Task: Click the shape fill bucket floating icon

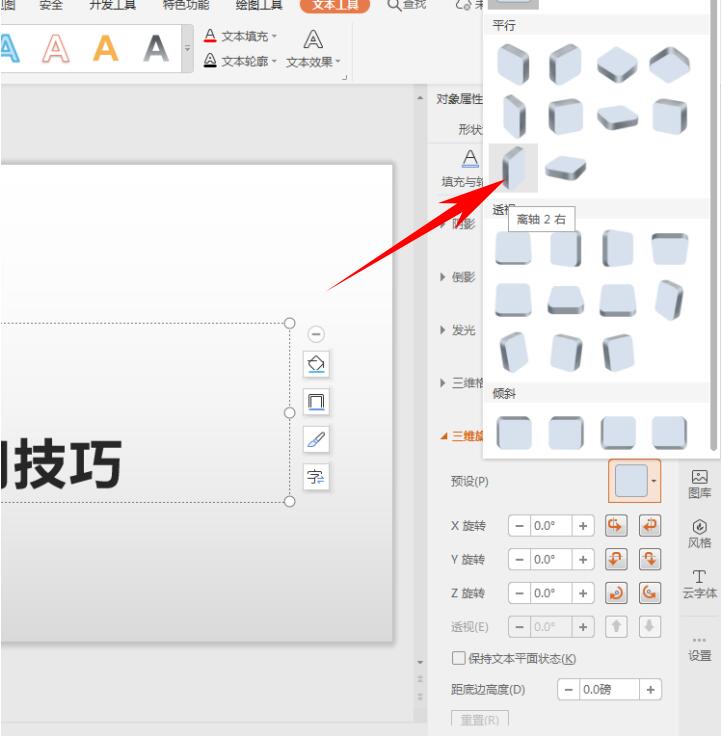Action: (316, 364)
